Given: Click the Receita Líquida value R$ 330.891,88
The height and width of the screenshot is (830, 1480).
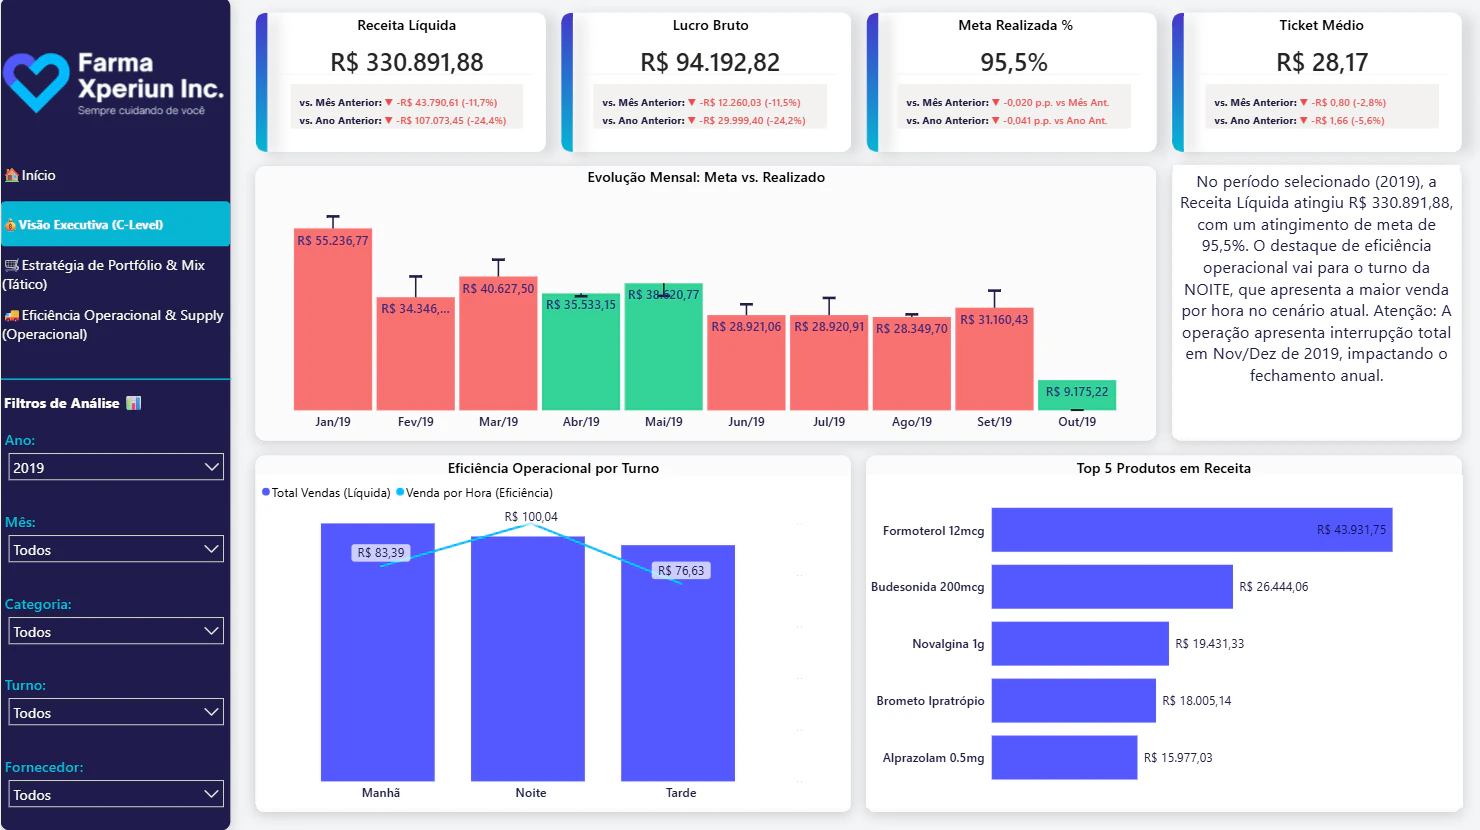Looking at the screenshot, I should (407, 62).
